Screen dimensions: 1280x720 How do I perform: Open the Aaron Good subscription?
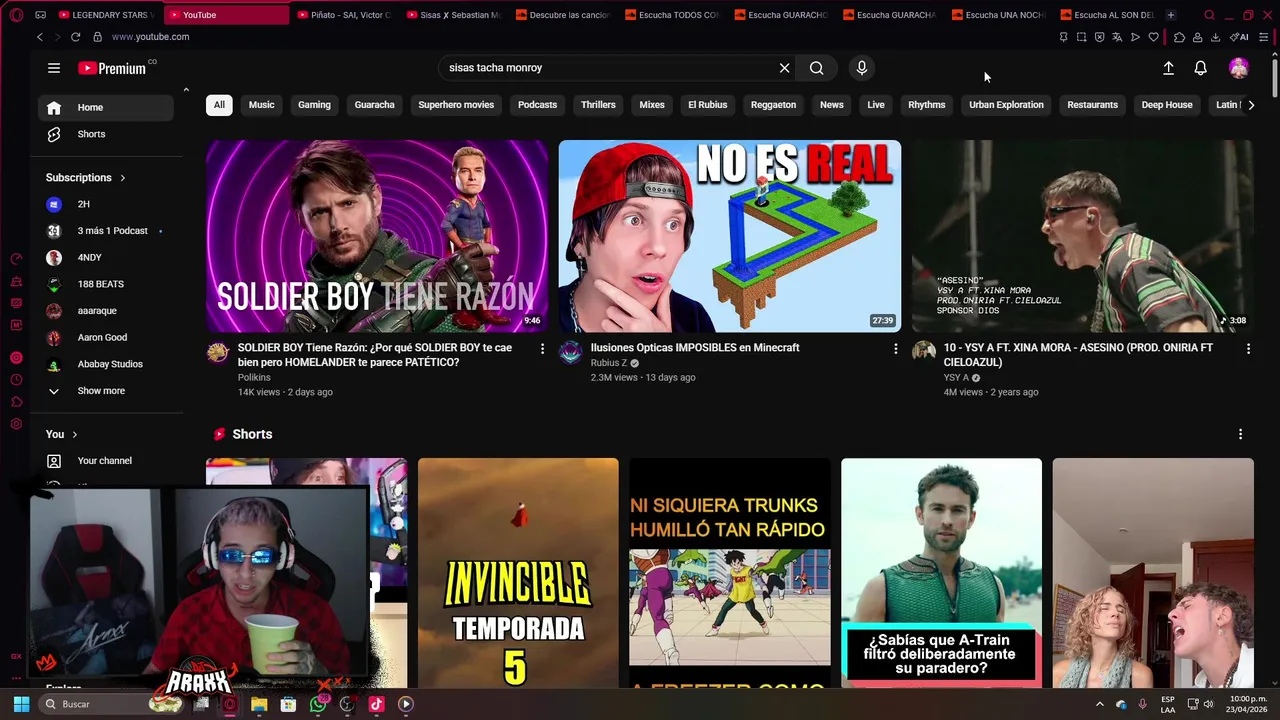(x=106, y=338)
